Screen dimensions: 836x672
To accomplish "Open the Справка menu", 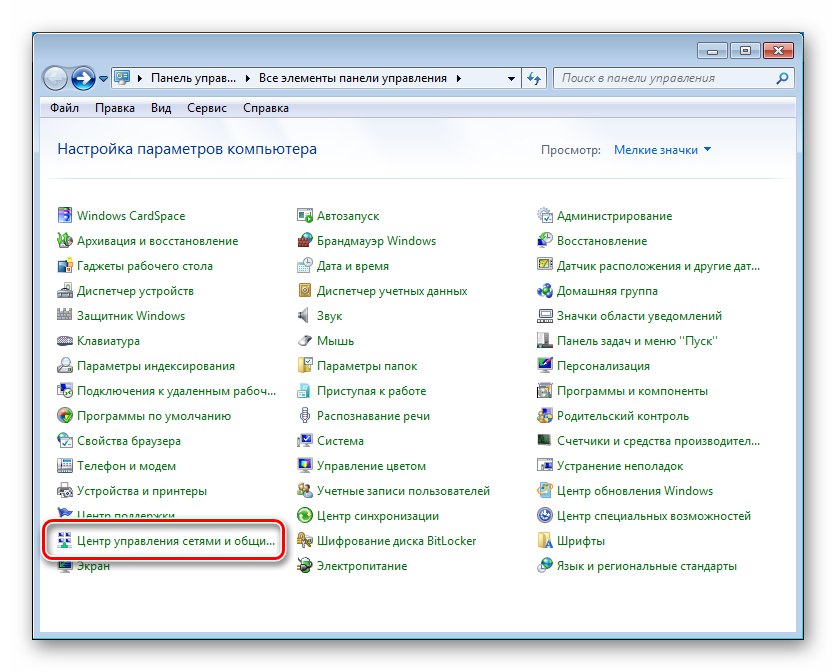I will coord(266,108).
